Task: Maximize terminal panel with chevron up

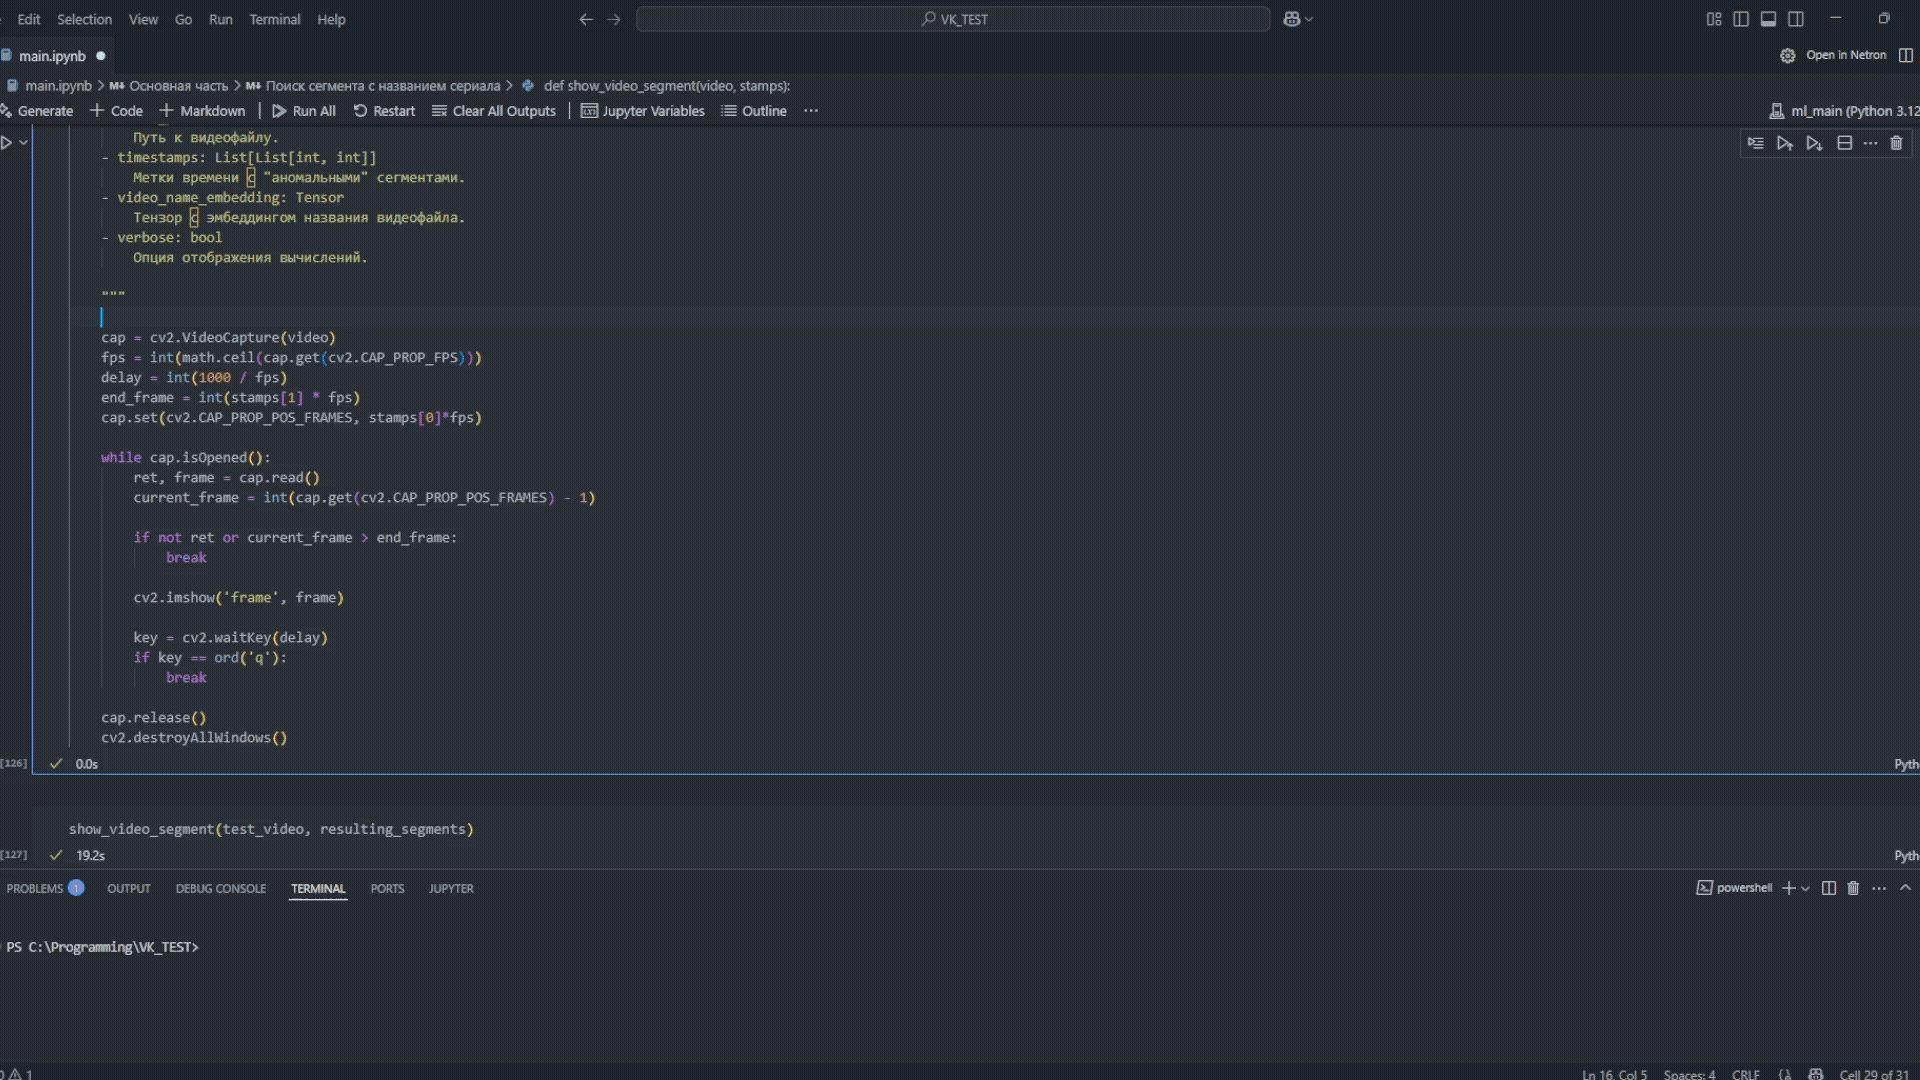Action: (x=1905, y=888)
